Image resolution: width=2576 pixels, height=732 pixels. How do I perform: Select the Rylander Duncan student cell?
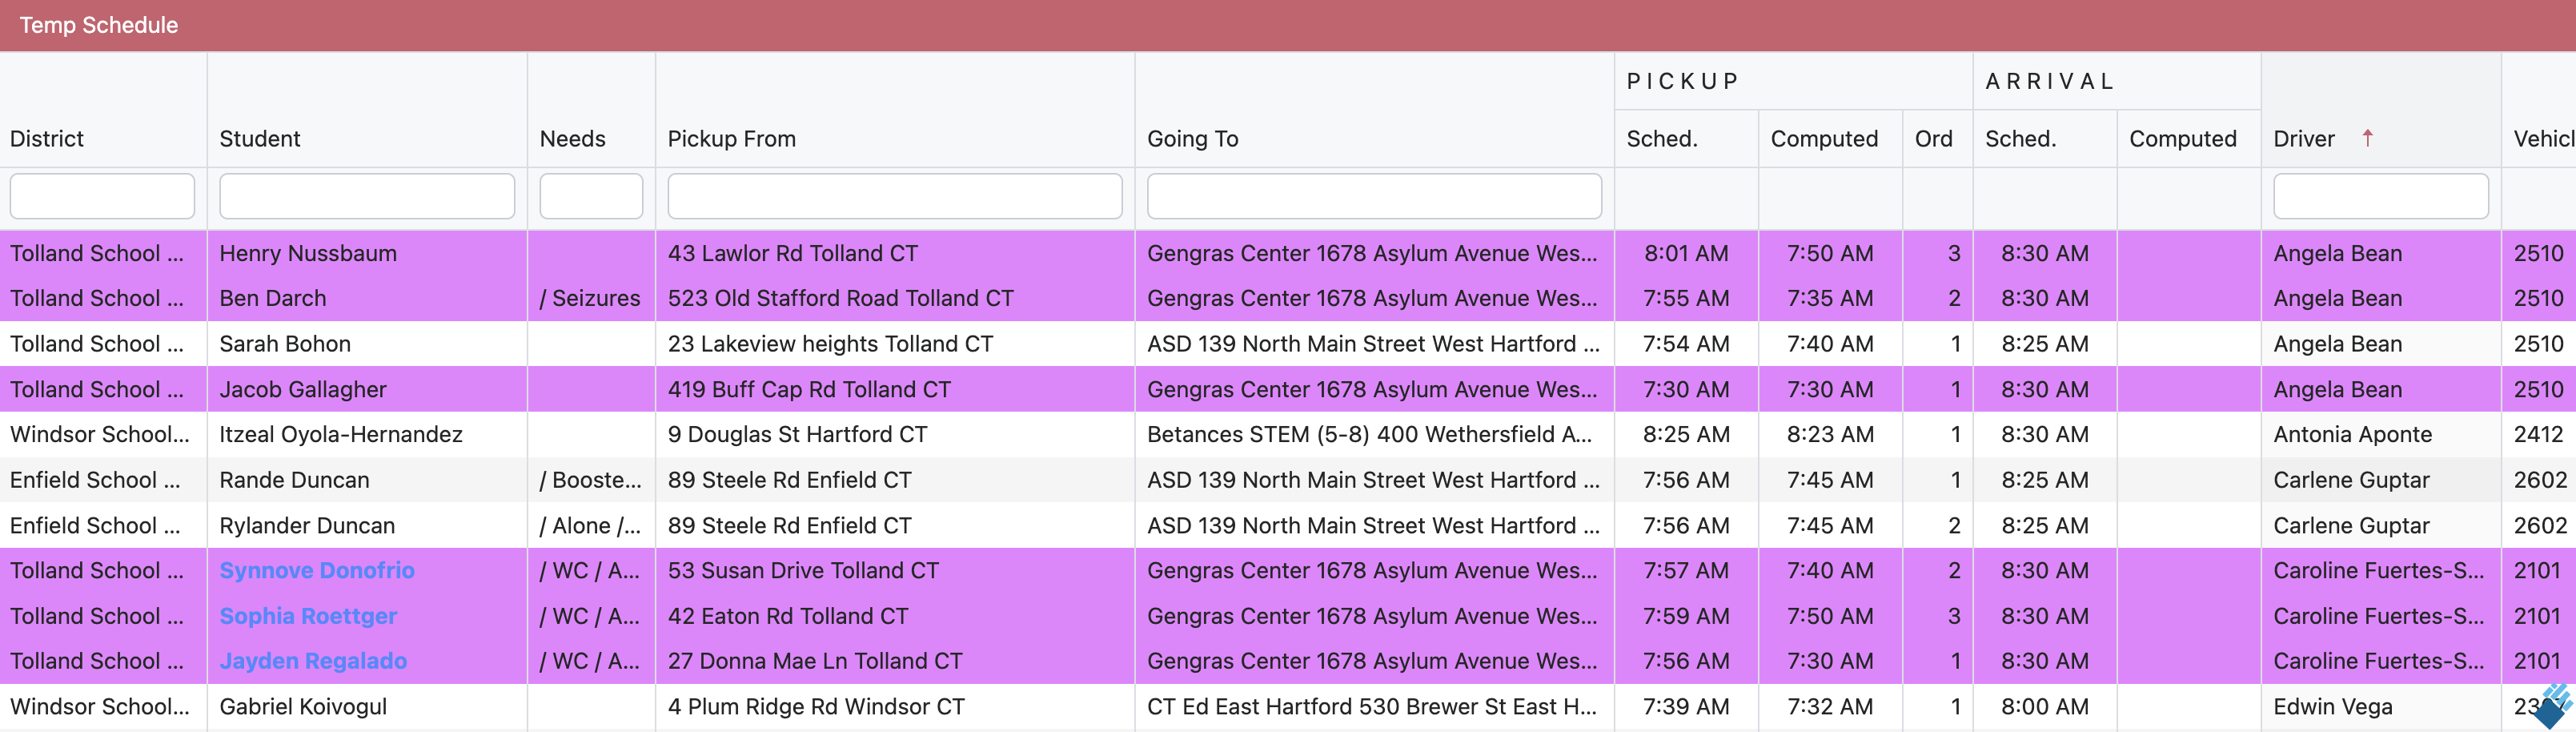[367, 525]
